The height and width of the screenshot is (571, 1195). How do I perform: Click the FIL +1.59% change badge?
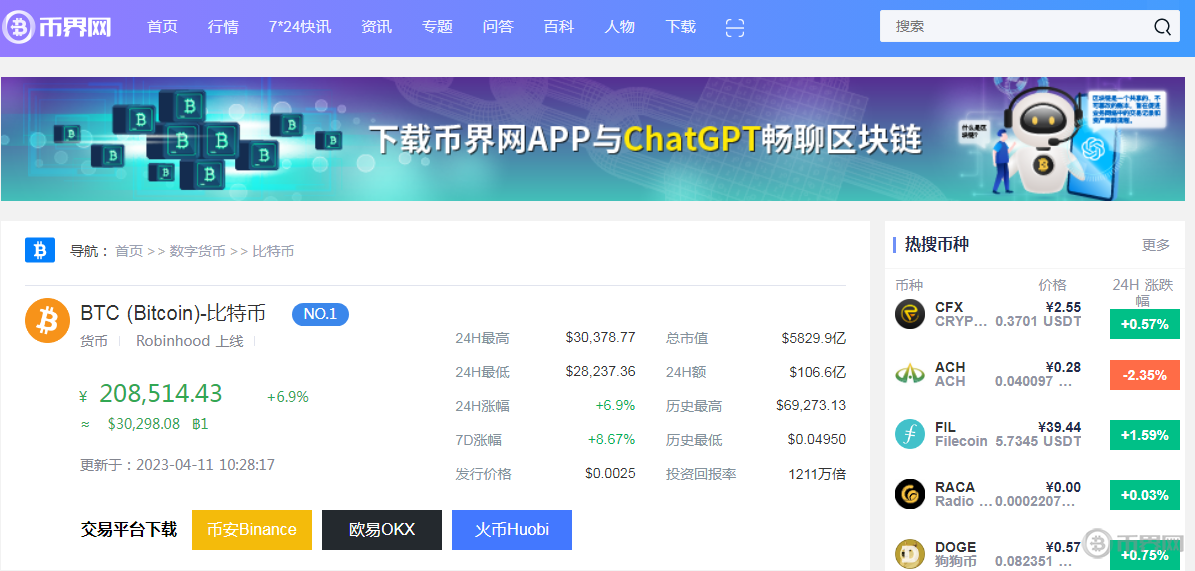click(1145, 435)
